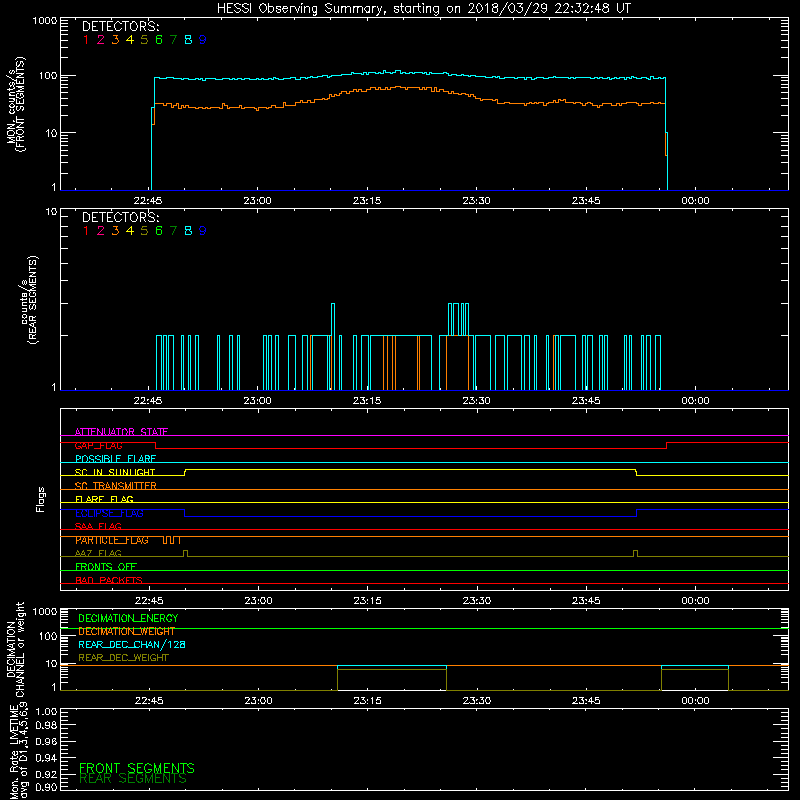Click the 23:00 tick under the rear segments plot
This screenshot has height=800, width=800.
coord(258,401)
